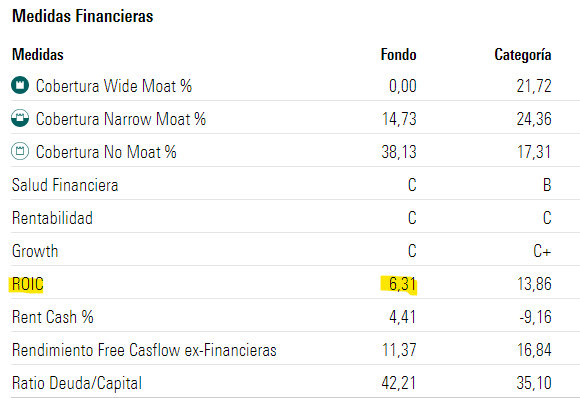Click the Narrow Moat half-filled castle icon
The image size is (580, 398).
coord(20,118)
